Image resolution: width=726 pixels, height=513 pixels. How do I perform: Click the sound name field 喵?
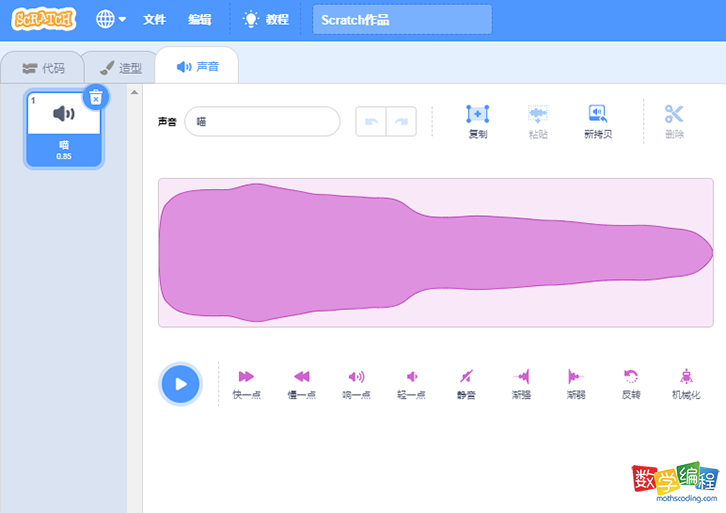(262, 121)
